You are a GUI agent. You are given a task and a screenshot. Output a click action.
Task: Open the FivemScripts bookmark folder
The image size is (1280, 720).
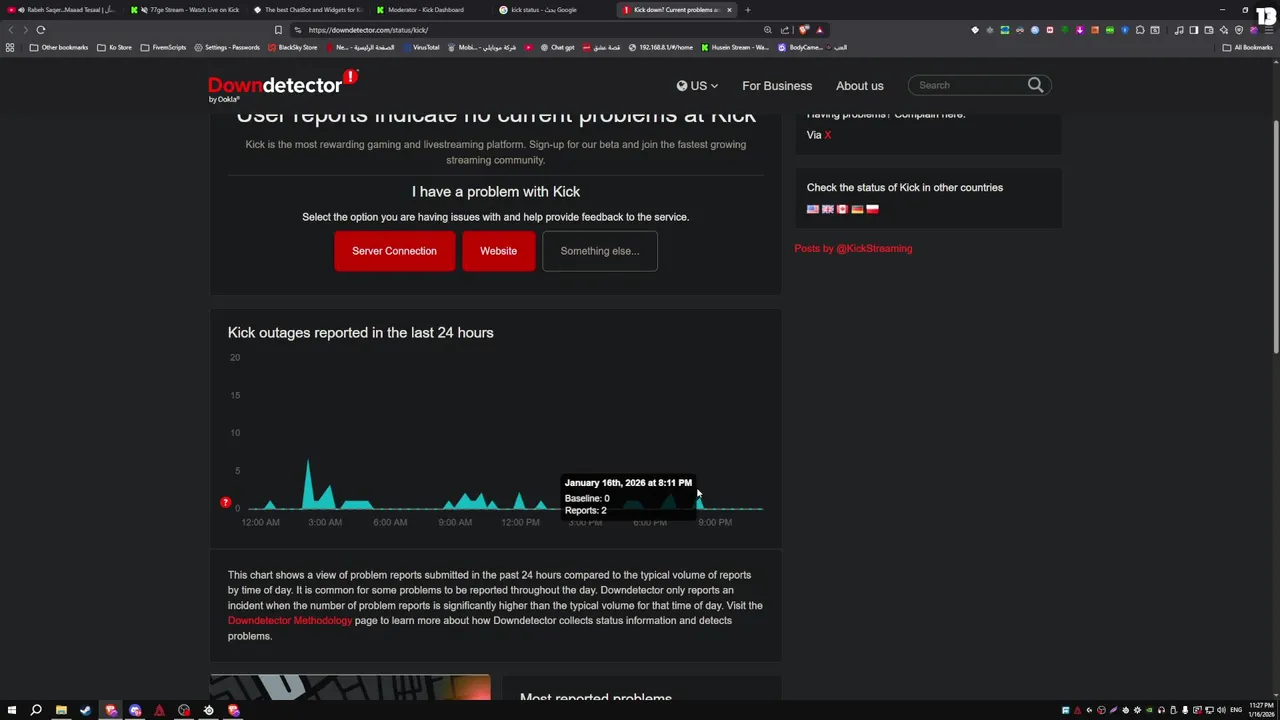coord(163,47)
